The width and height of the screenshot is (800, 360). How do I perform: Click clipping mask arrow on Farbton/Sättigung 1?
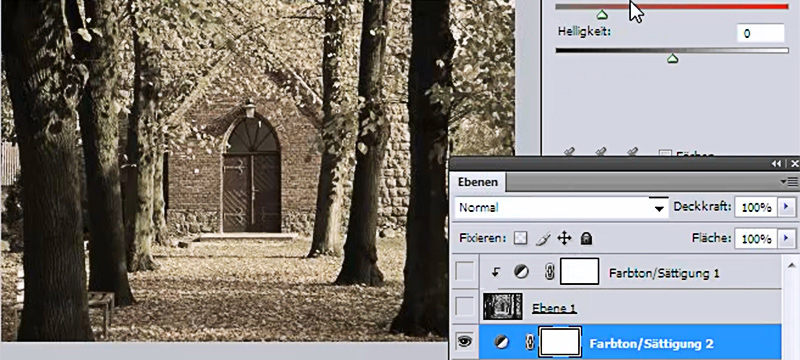tap(495, 273)
